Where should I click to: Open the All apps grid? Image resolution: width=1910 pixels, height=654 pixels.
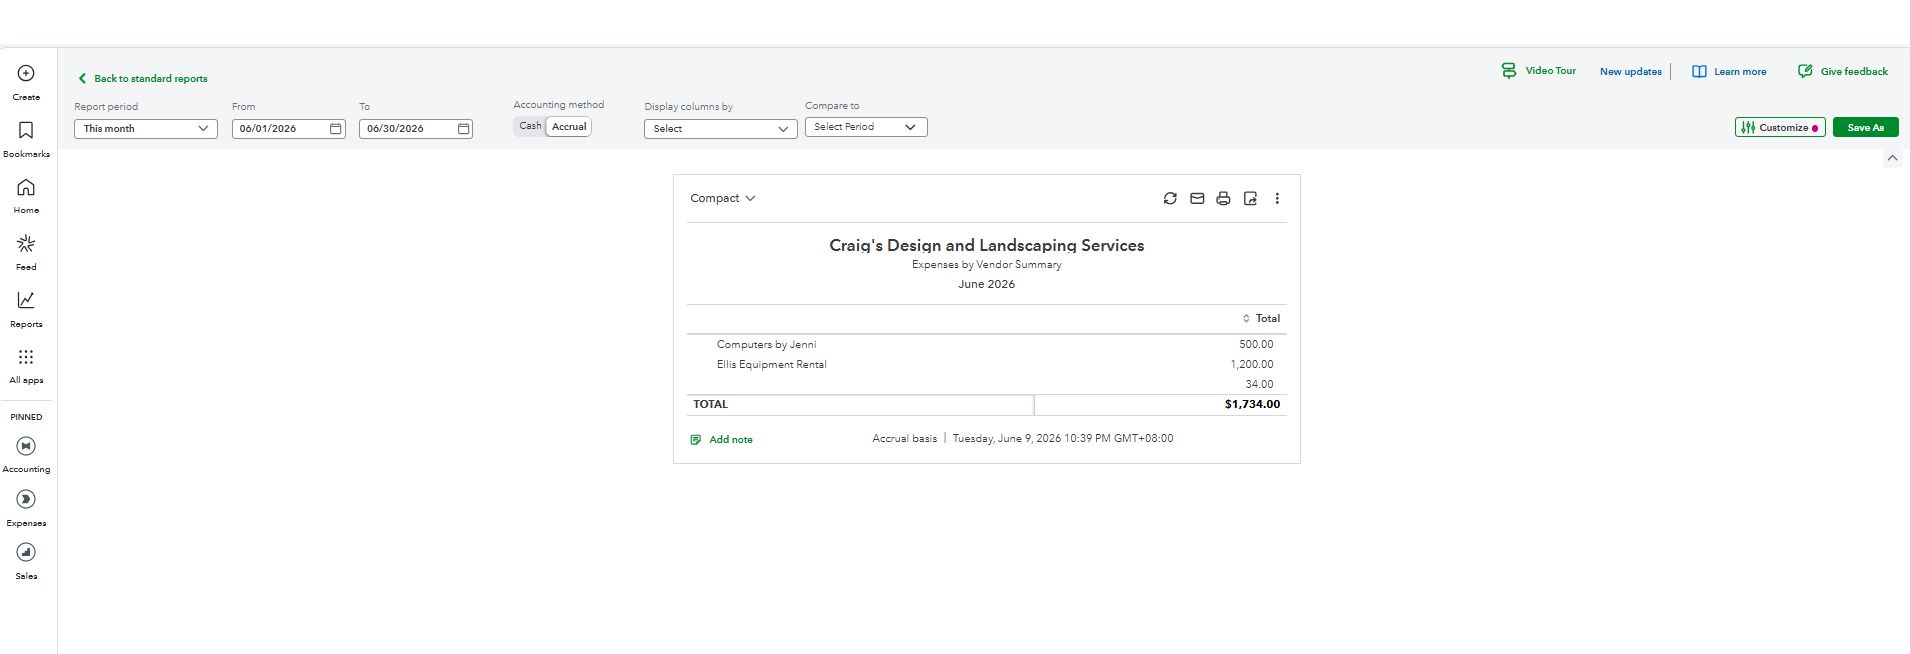26,357
